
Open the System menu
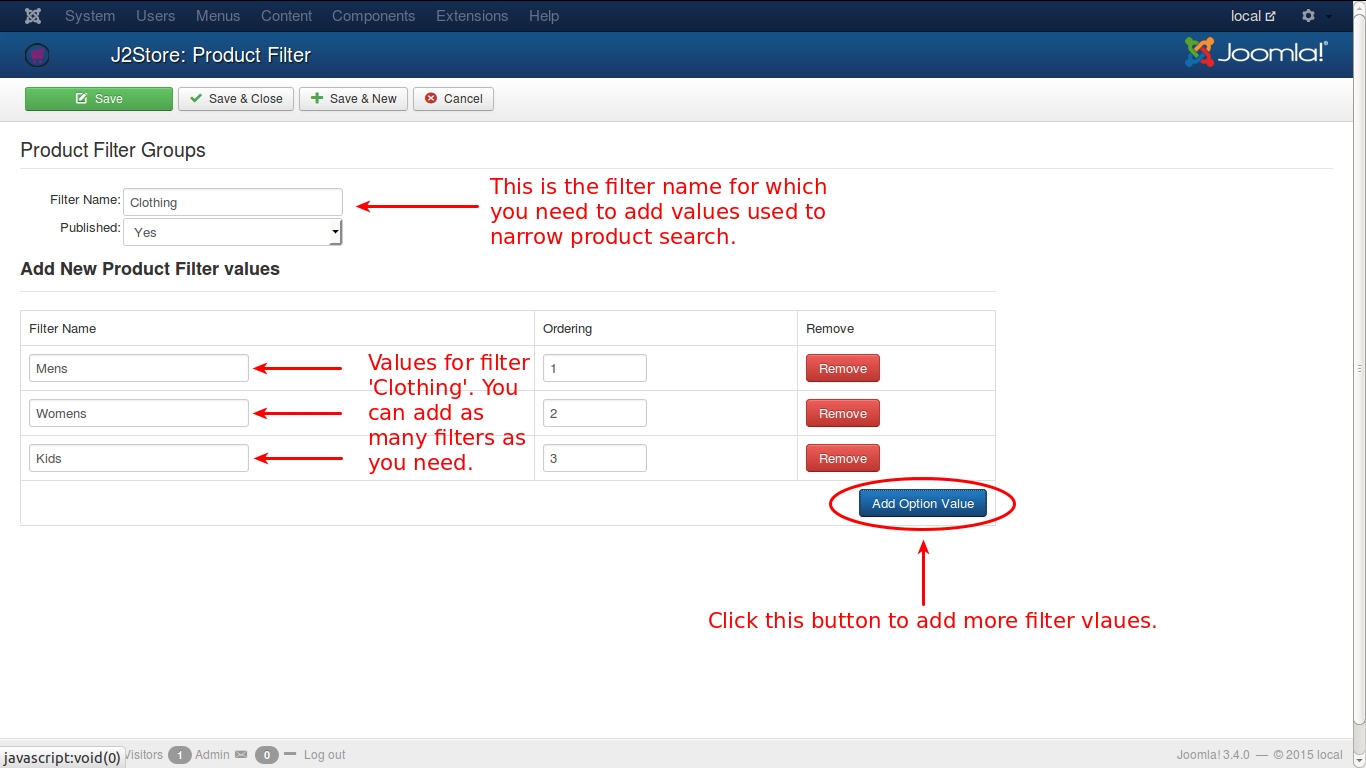coord(90,16)
